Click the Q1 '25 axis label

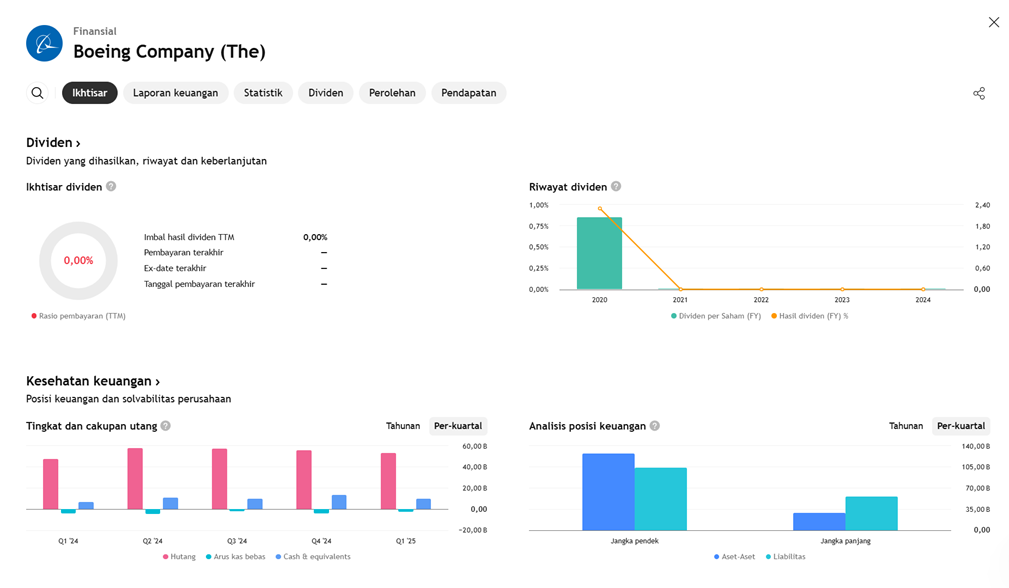point(405,541)
